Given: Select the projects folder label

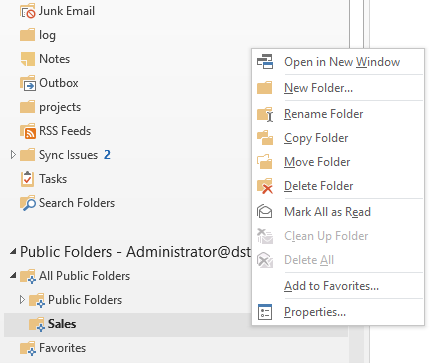Looking at the screenshot, I should 60,107.
